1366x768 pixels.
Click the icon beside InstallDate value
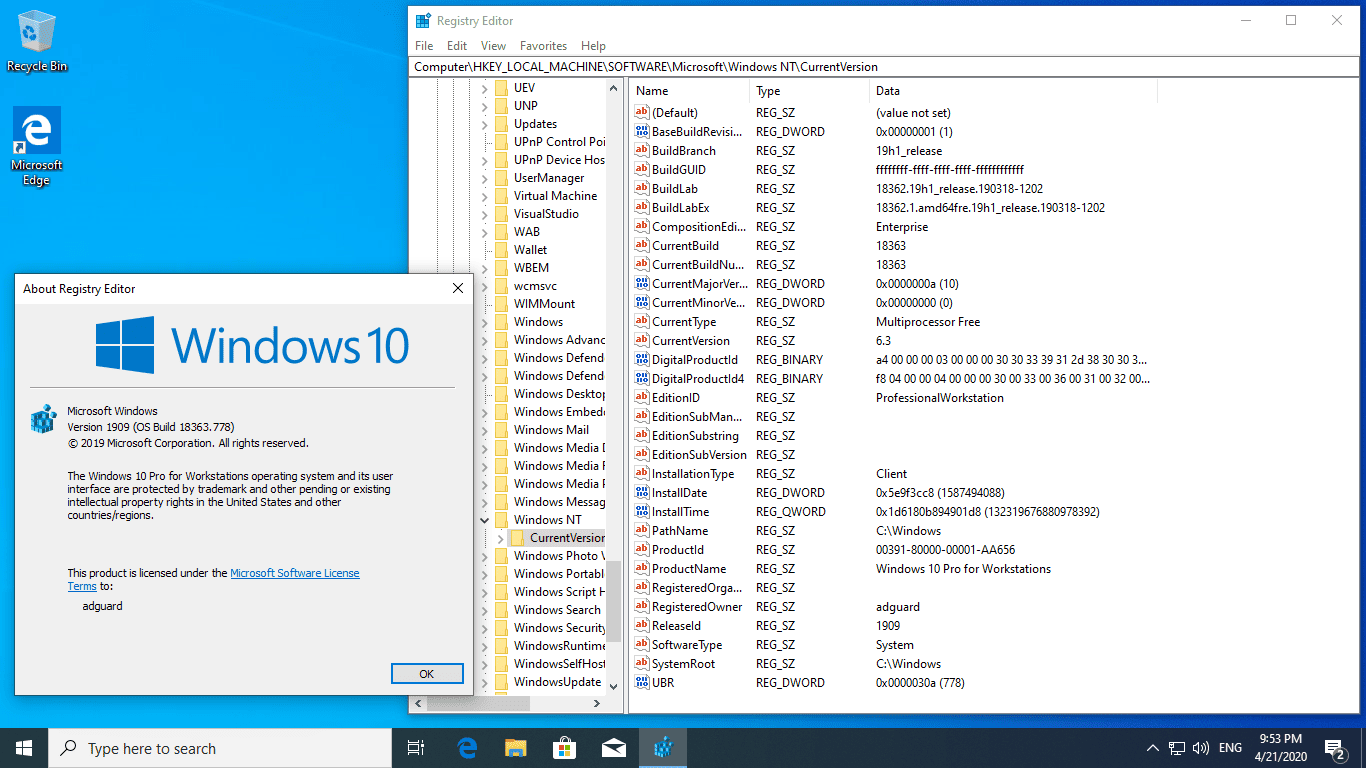click(x=642, y=493)
